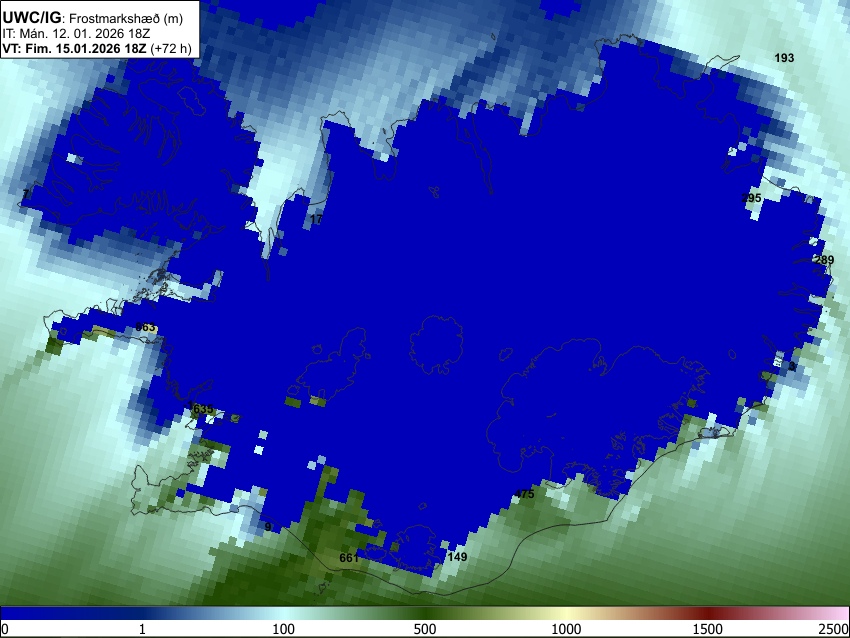Click the title 'UWC/IG: Frostmarkshæð (m)'
Viewport: 850px width, 638px height.
pyautogui.click(x=93, y=18)
